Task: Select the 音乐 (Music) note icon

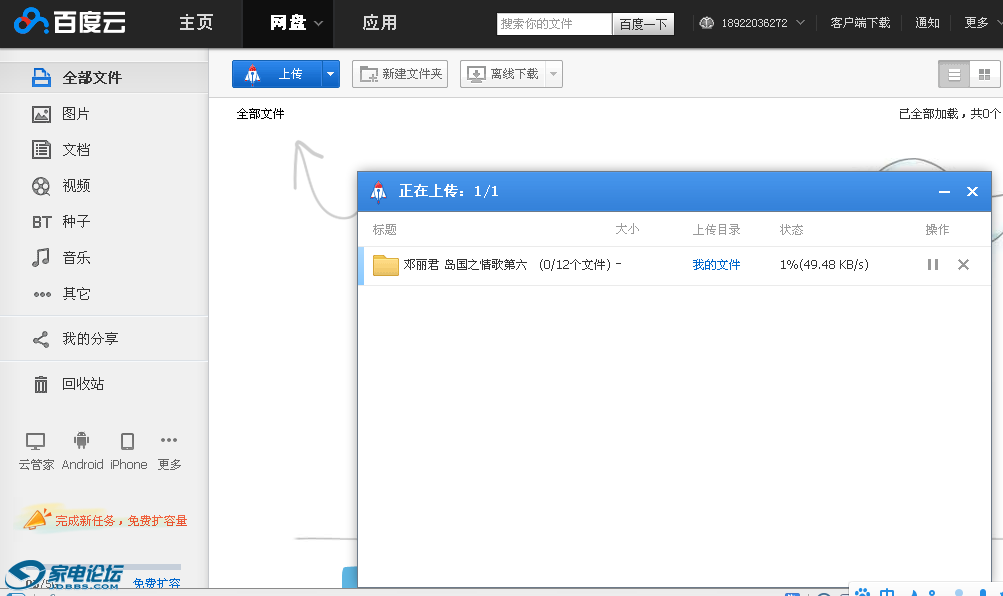Action: point(41,258)
